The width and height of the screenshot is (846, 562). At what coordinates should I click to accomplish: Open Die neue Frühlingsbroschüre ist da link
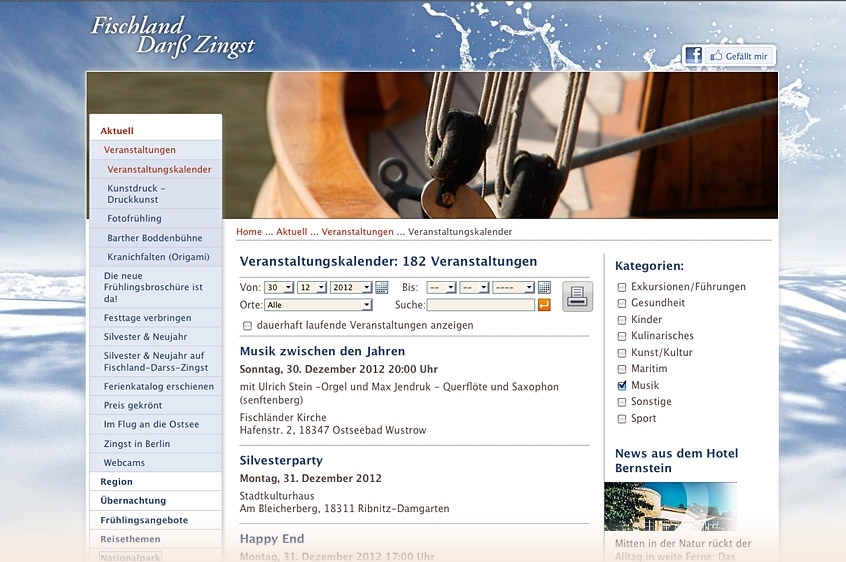point(153,287)
